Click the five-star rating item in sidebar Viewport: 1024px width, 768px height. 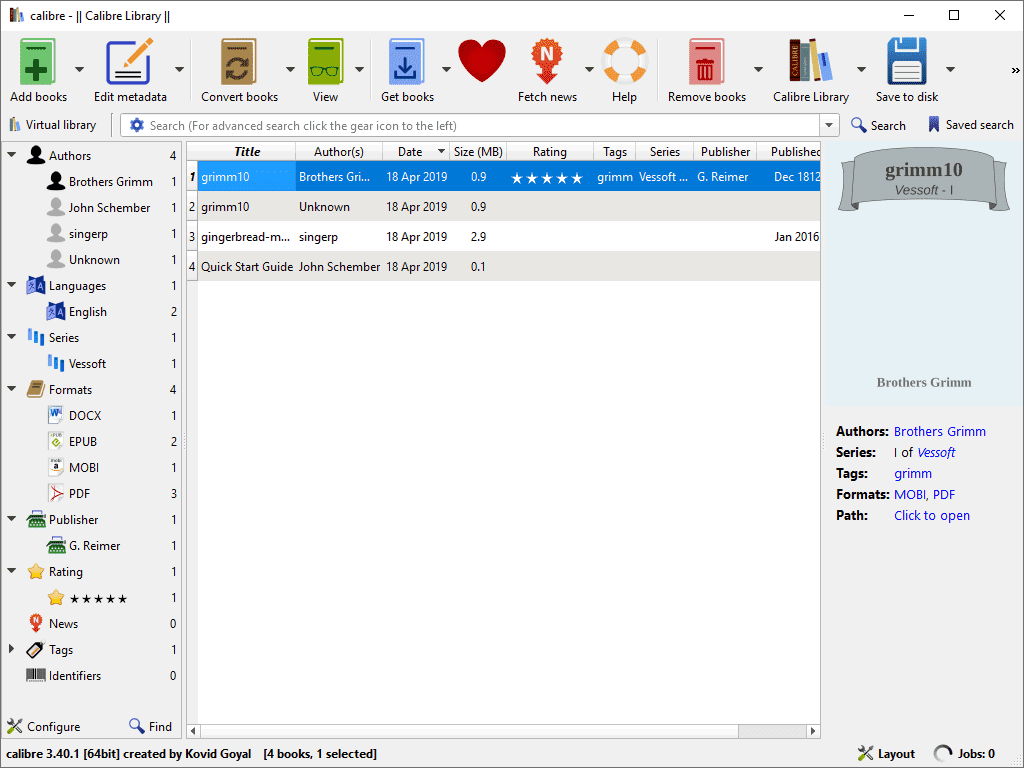98,598
